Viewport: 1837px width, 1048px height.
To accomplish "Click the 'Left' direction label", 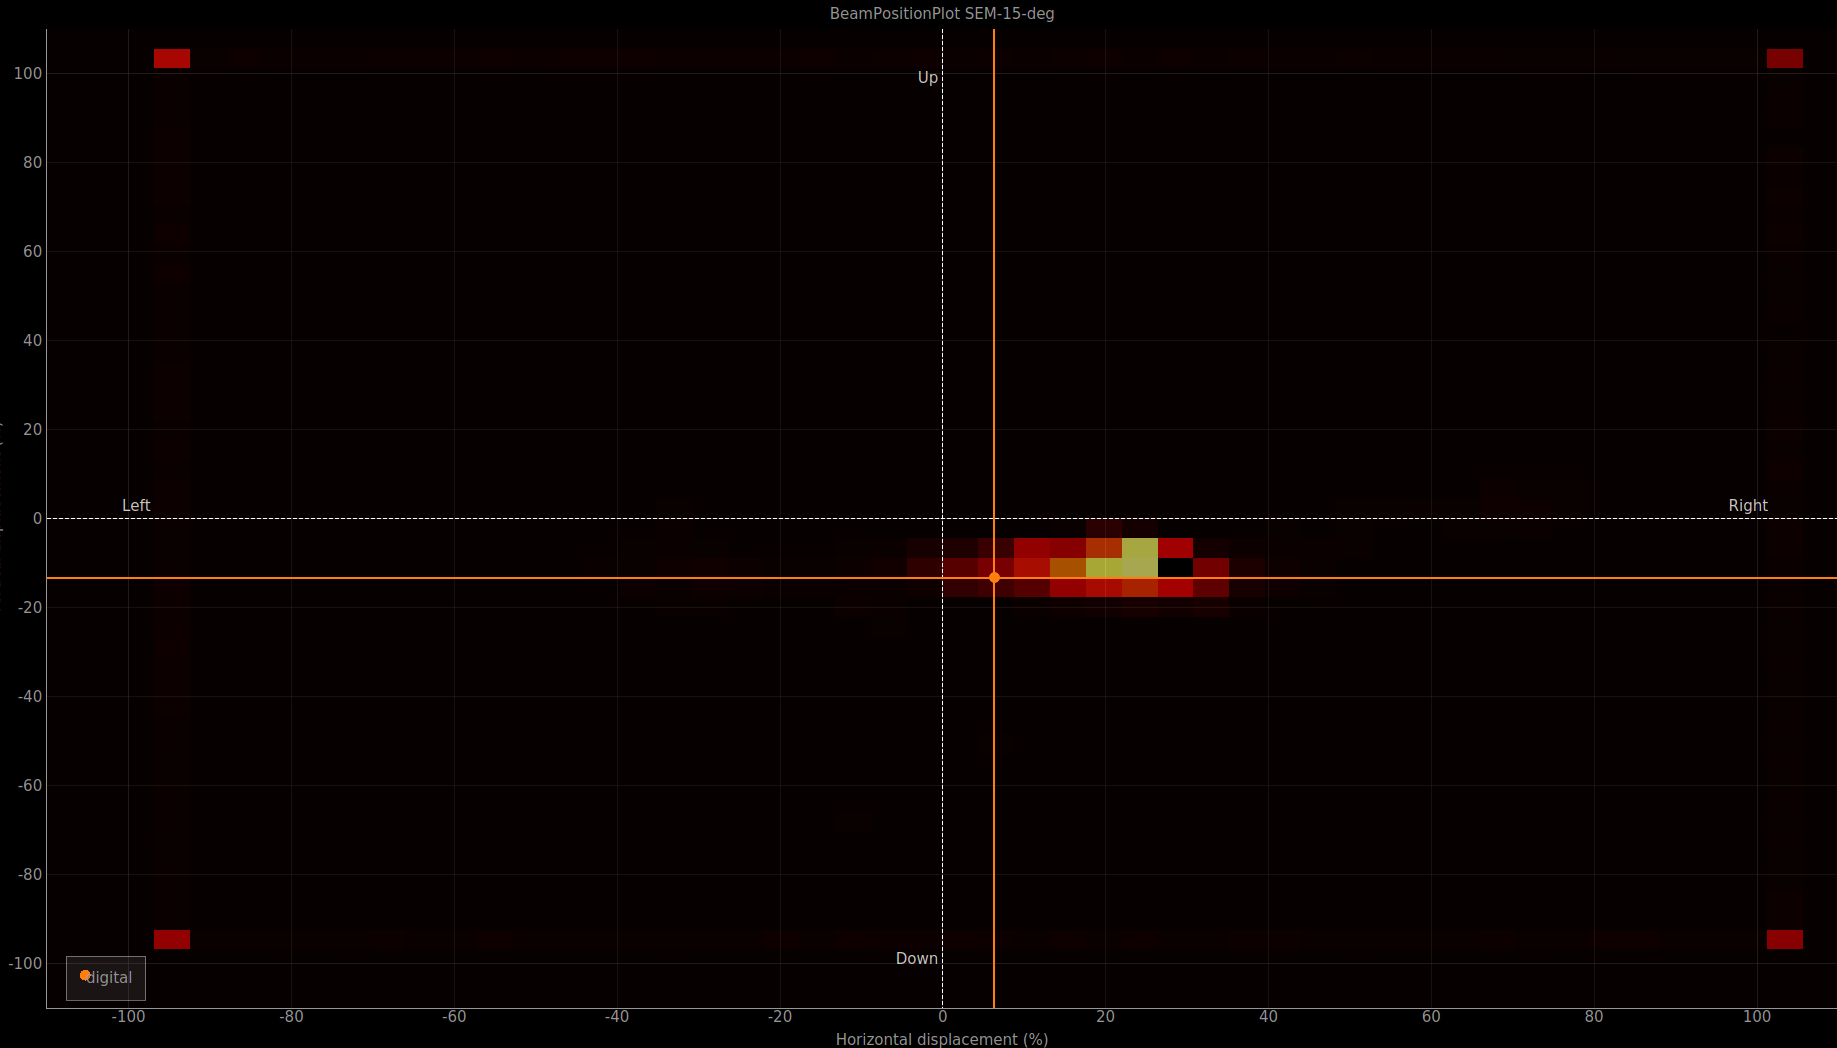I will click(136, 505).
